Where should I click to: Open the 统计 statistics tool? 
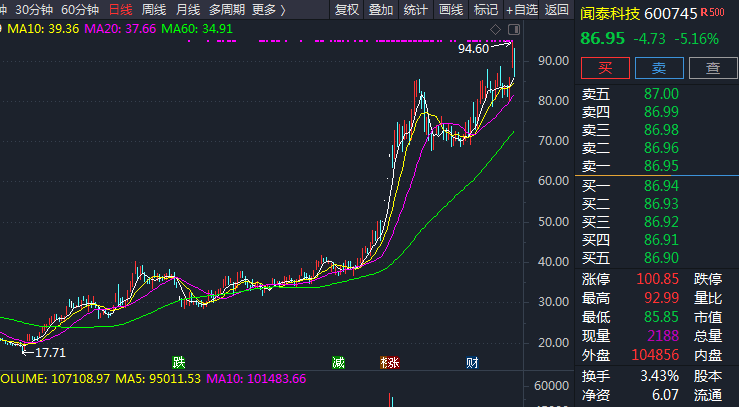click(416, 9)
